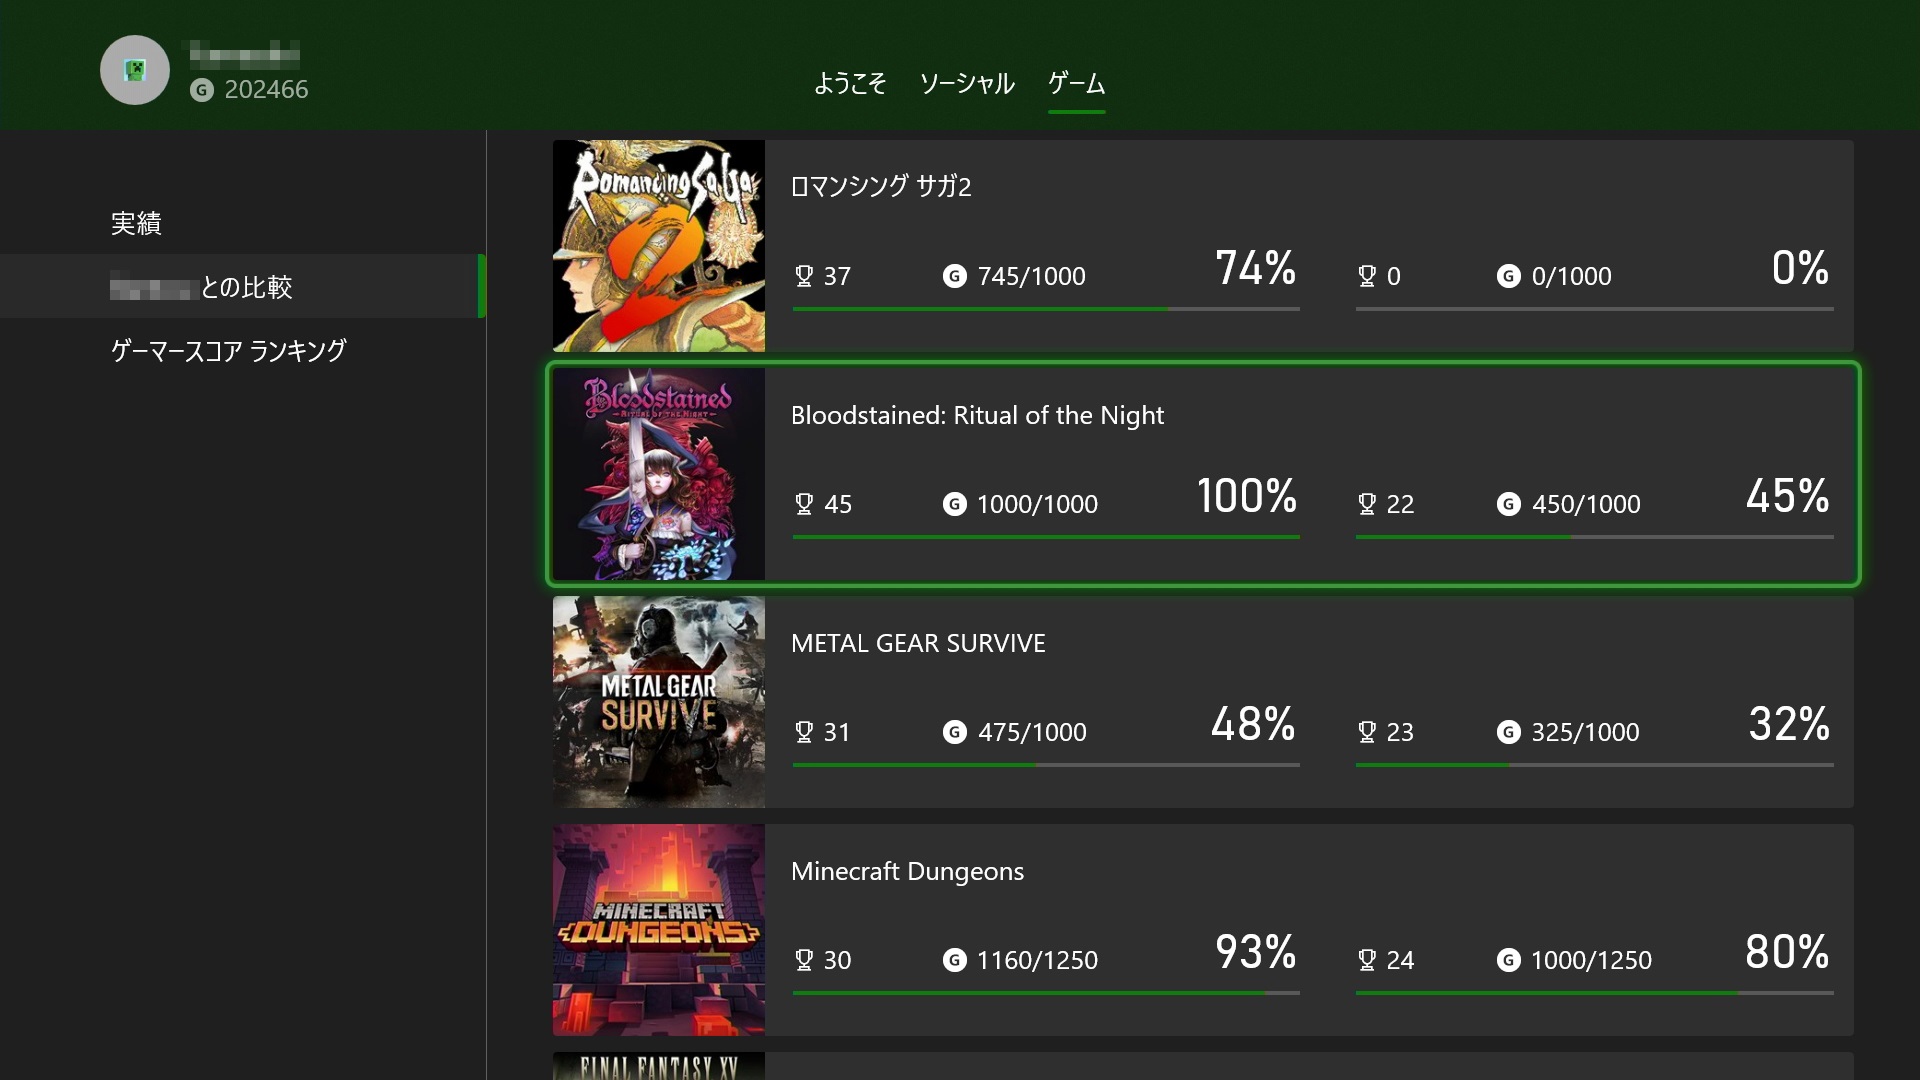This screenshot has height=1080, width=1920.
Task: Click the Gamerscore icon beside 745/1000
Action: pos(955,276)
